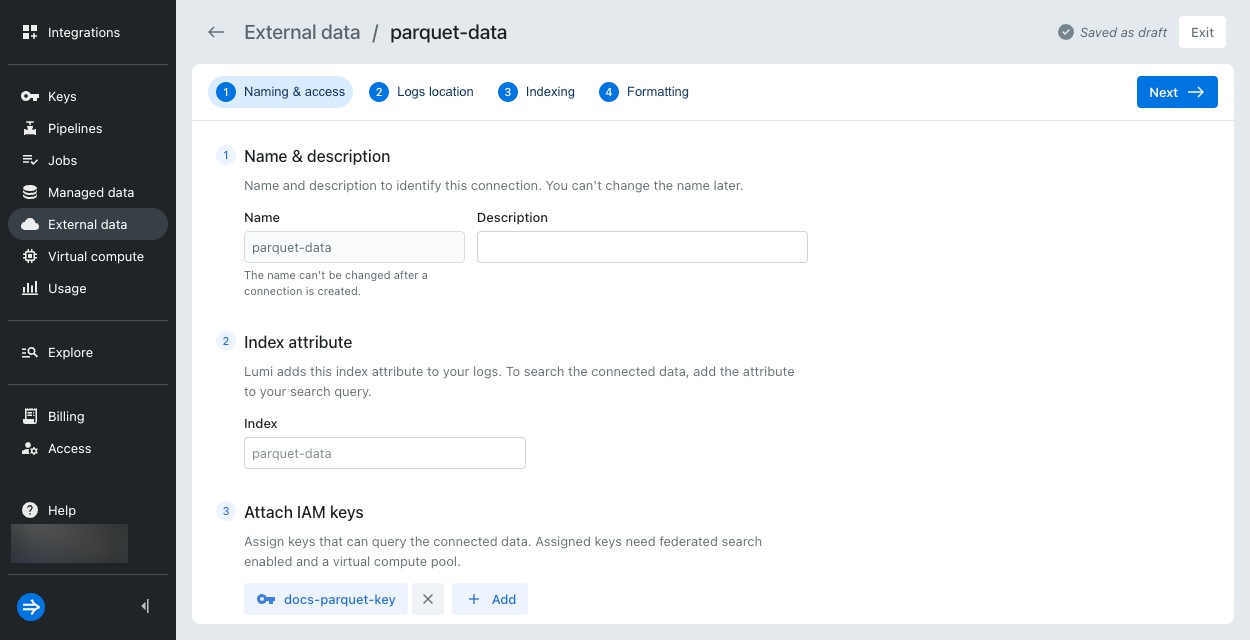The image size is (1250, 640).
Task: Click the External data cloud icon
Action: 30,224
